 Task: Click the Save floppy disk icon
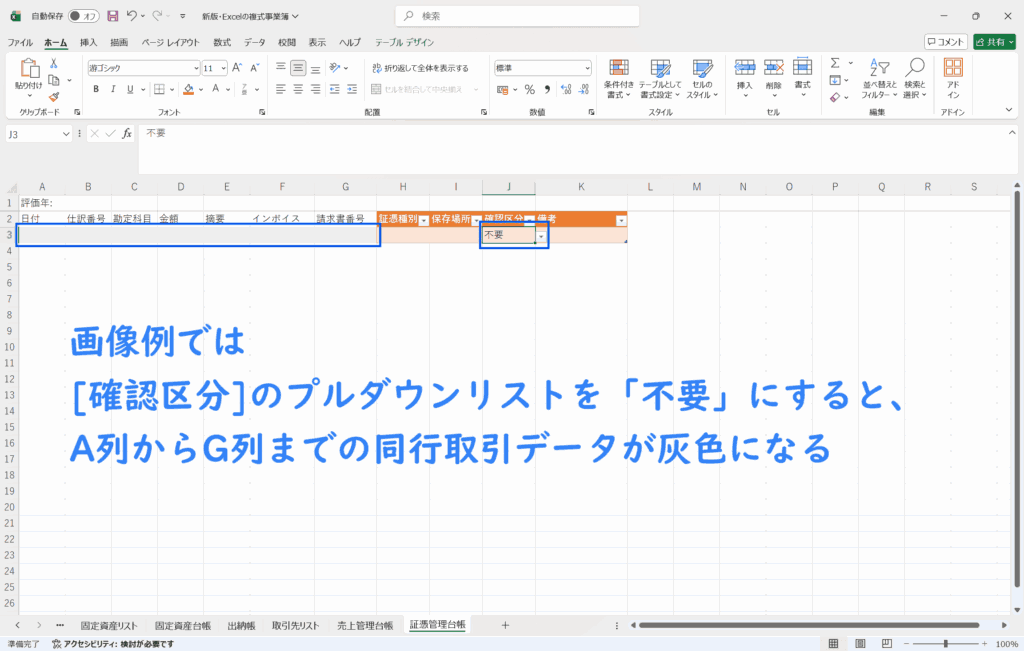[112, 16]
